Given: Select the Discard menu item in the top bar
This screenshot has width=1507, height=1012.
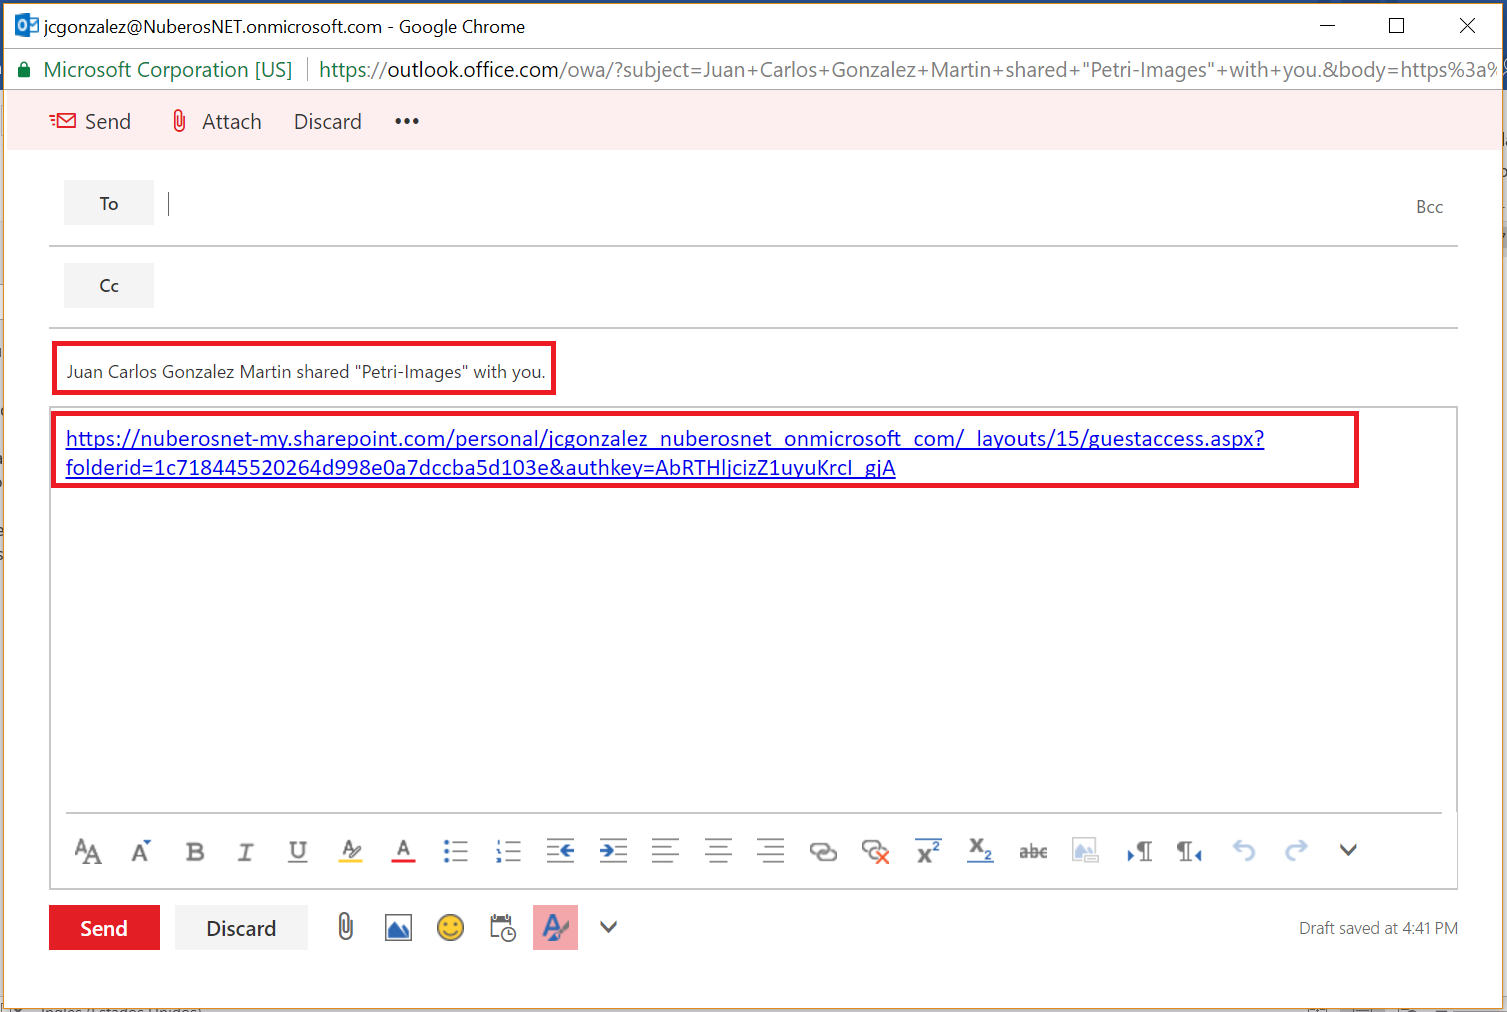Looking at the screenshot, I should coord(327,121).
